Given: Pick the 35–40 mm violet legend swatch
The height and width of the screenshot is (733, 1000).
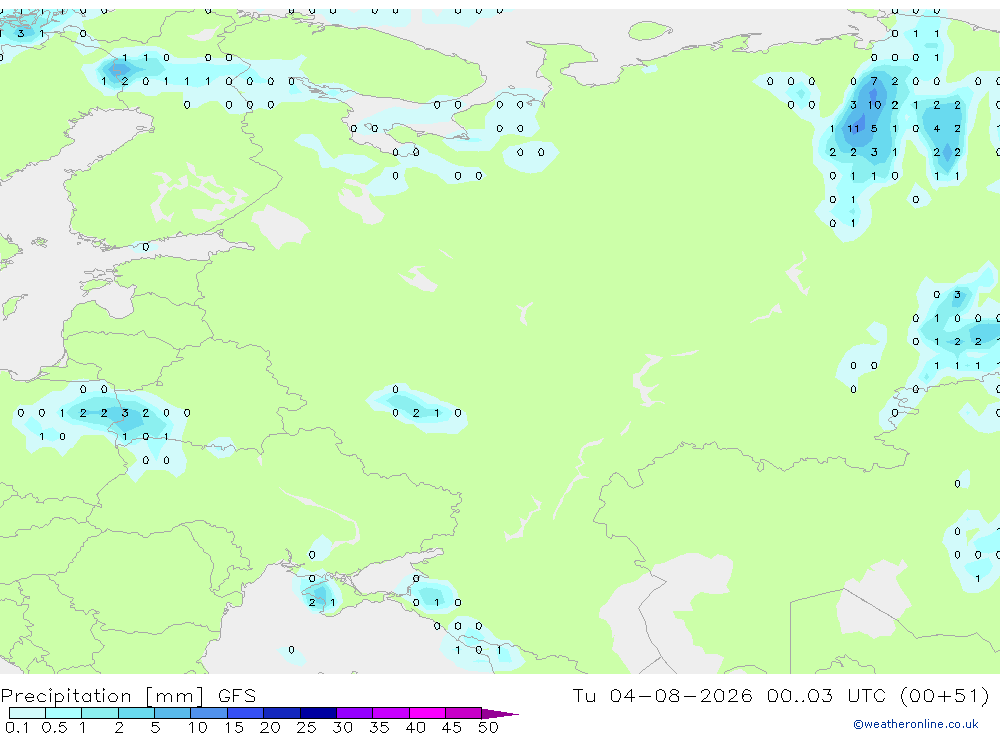Looking at the screenshot, I should 391,713.
